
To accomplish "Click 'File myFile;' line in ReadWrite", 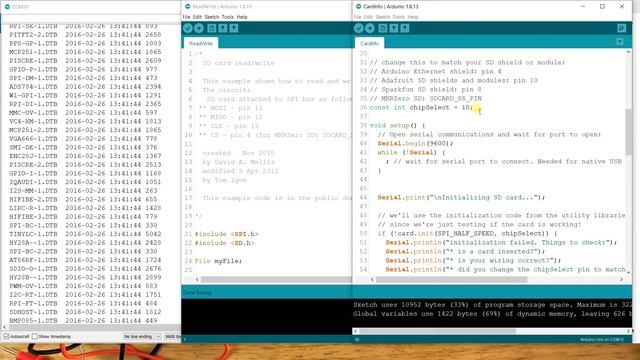I will click(218, 261).
